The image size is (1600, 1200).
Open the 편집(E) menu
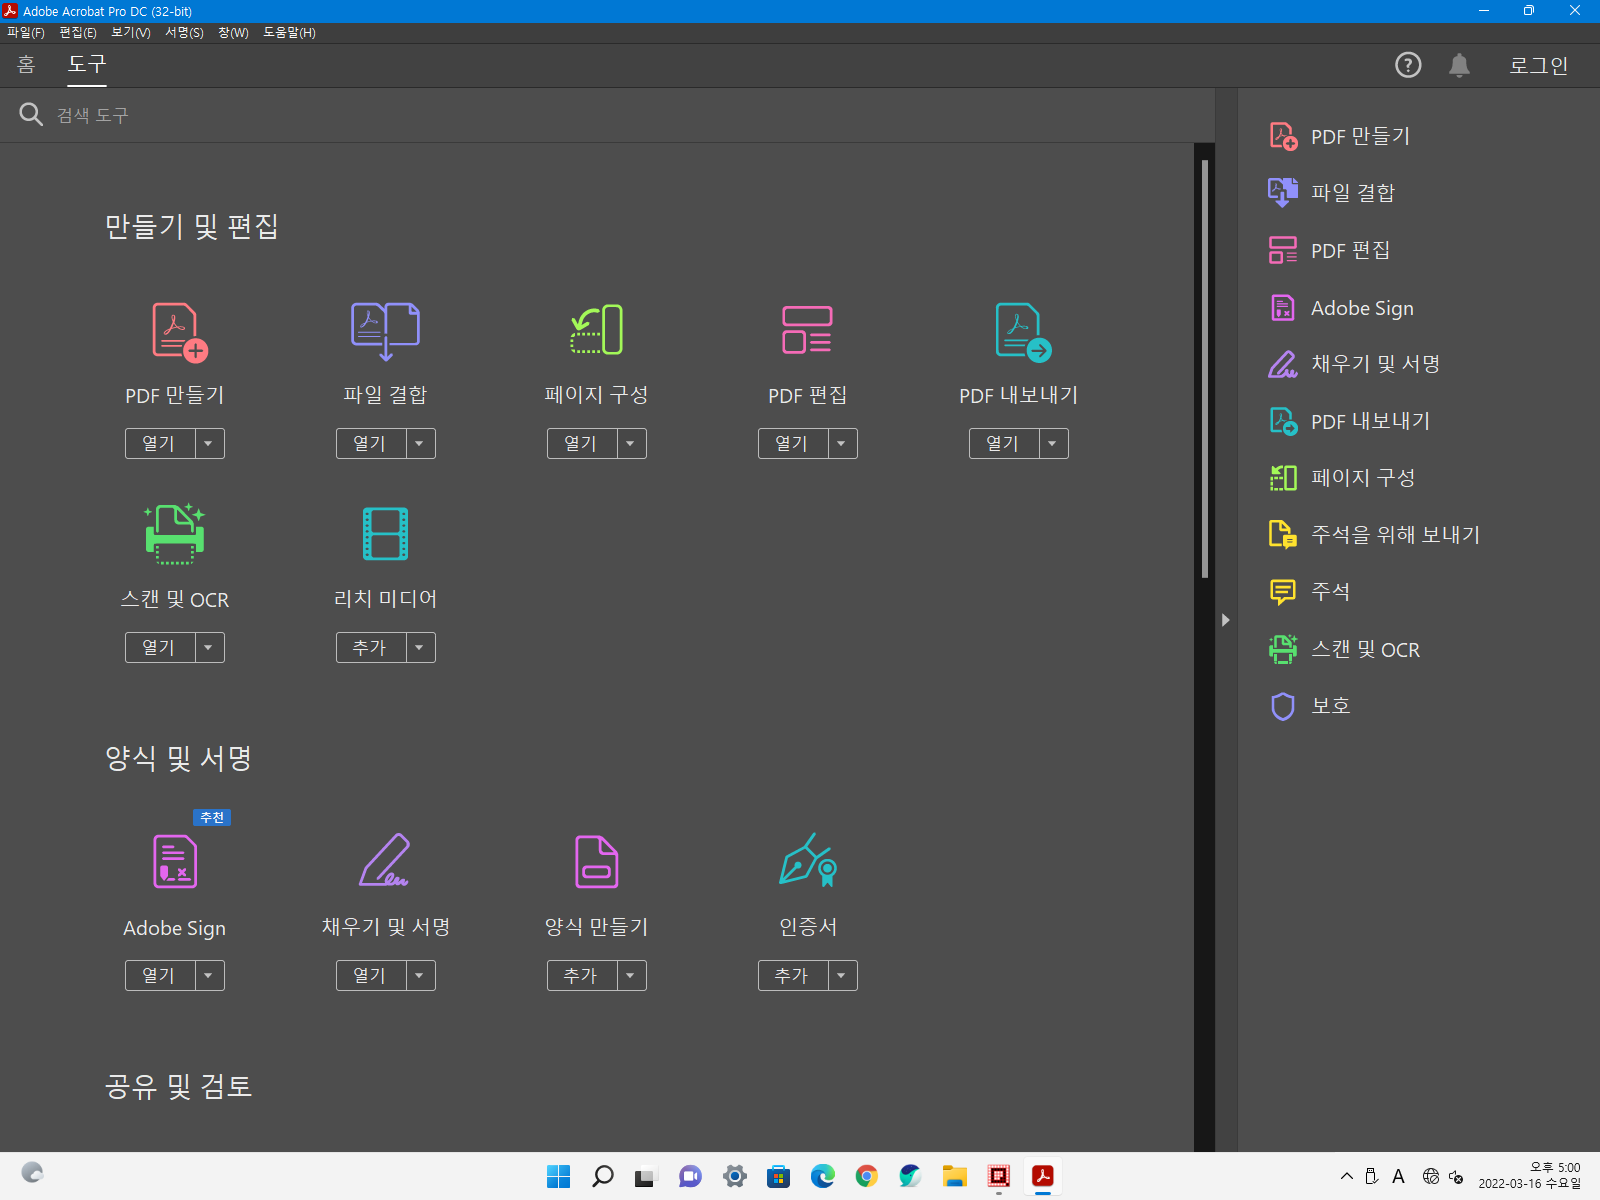coord(78,33)
